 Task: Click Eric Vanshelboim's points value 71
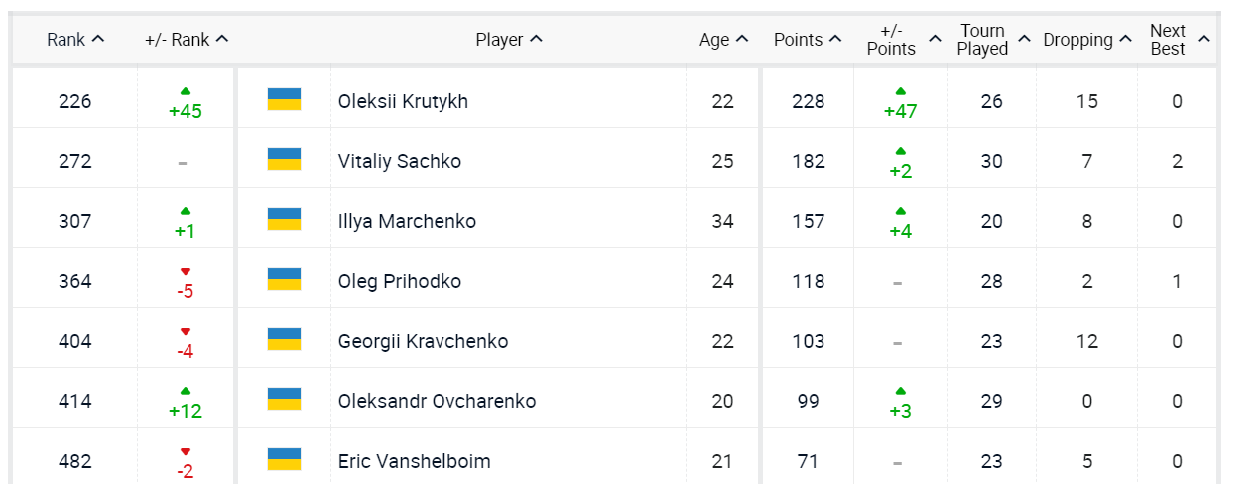point(807,461)
